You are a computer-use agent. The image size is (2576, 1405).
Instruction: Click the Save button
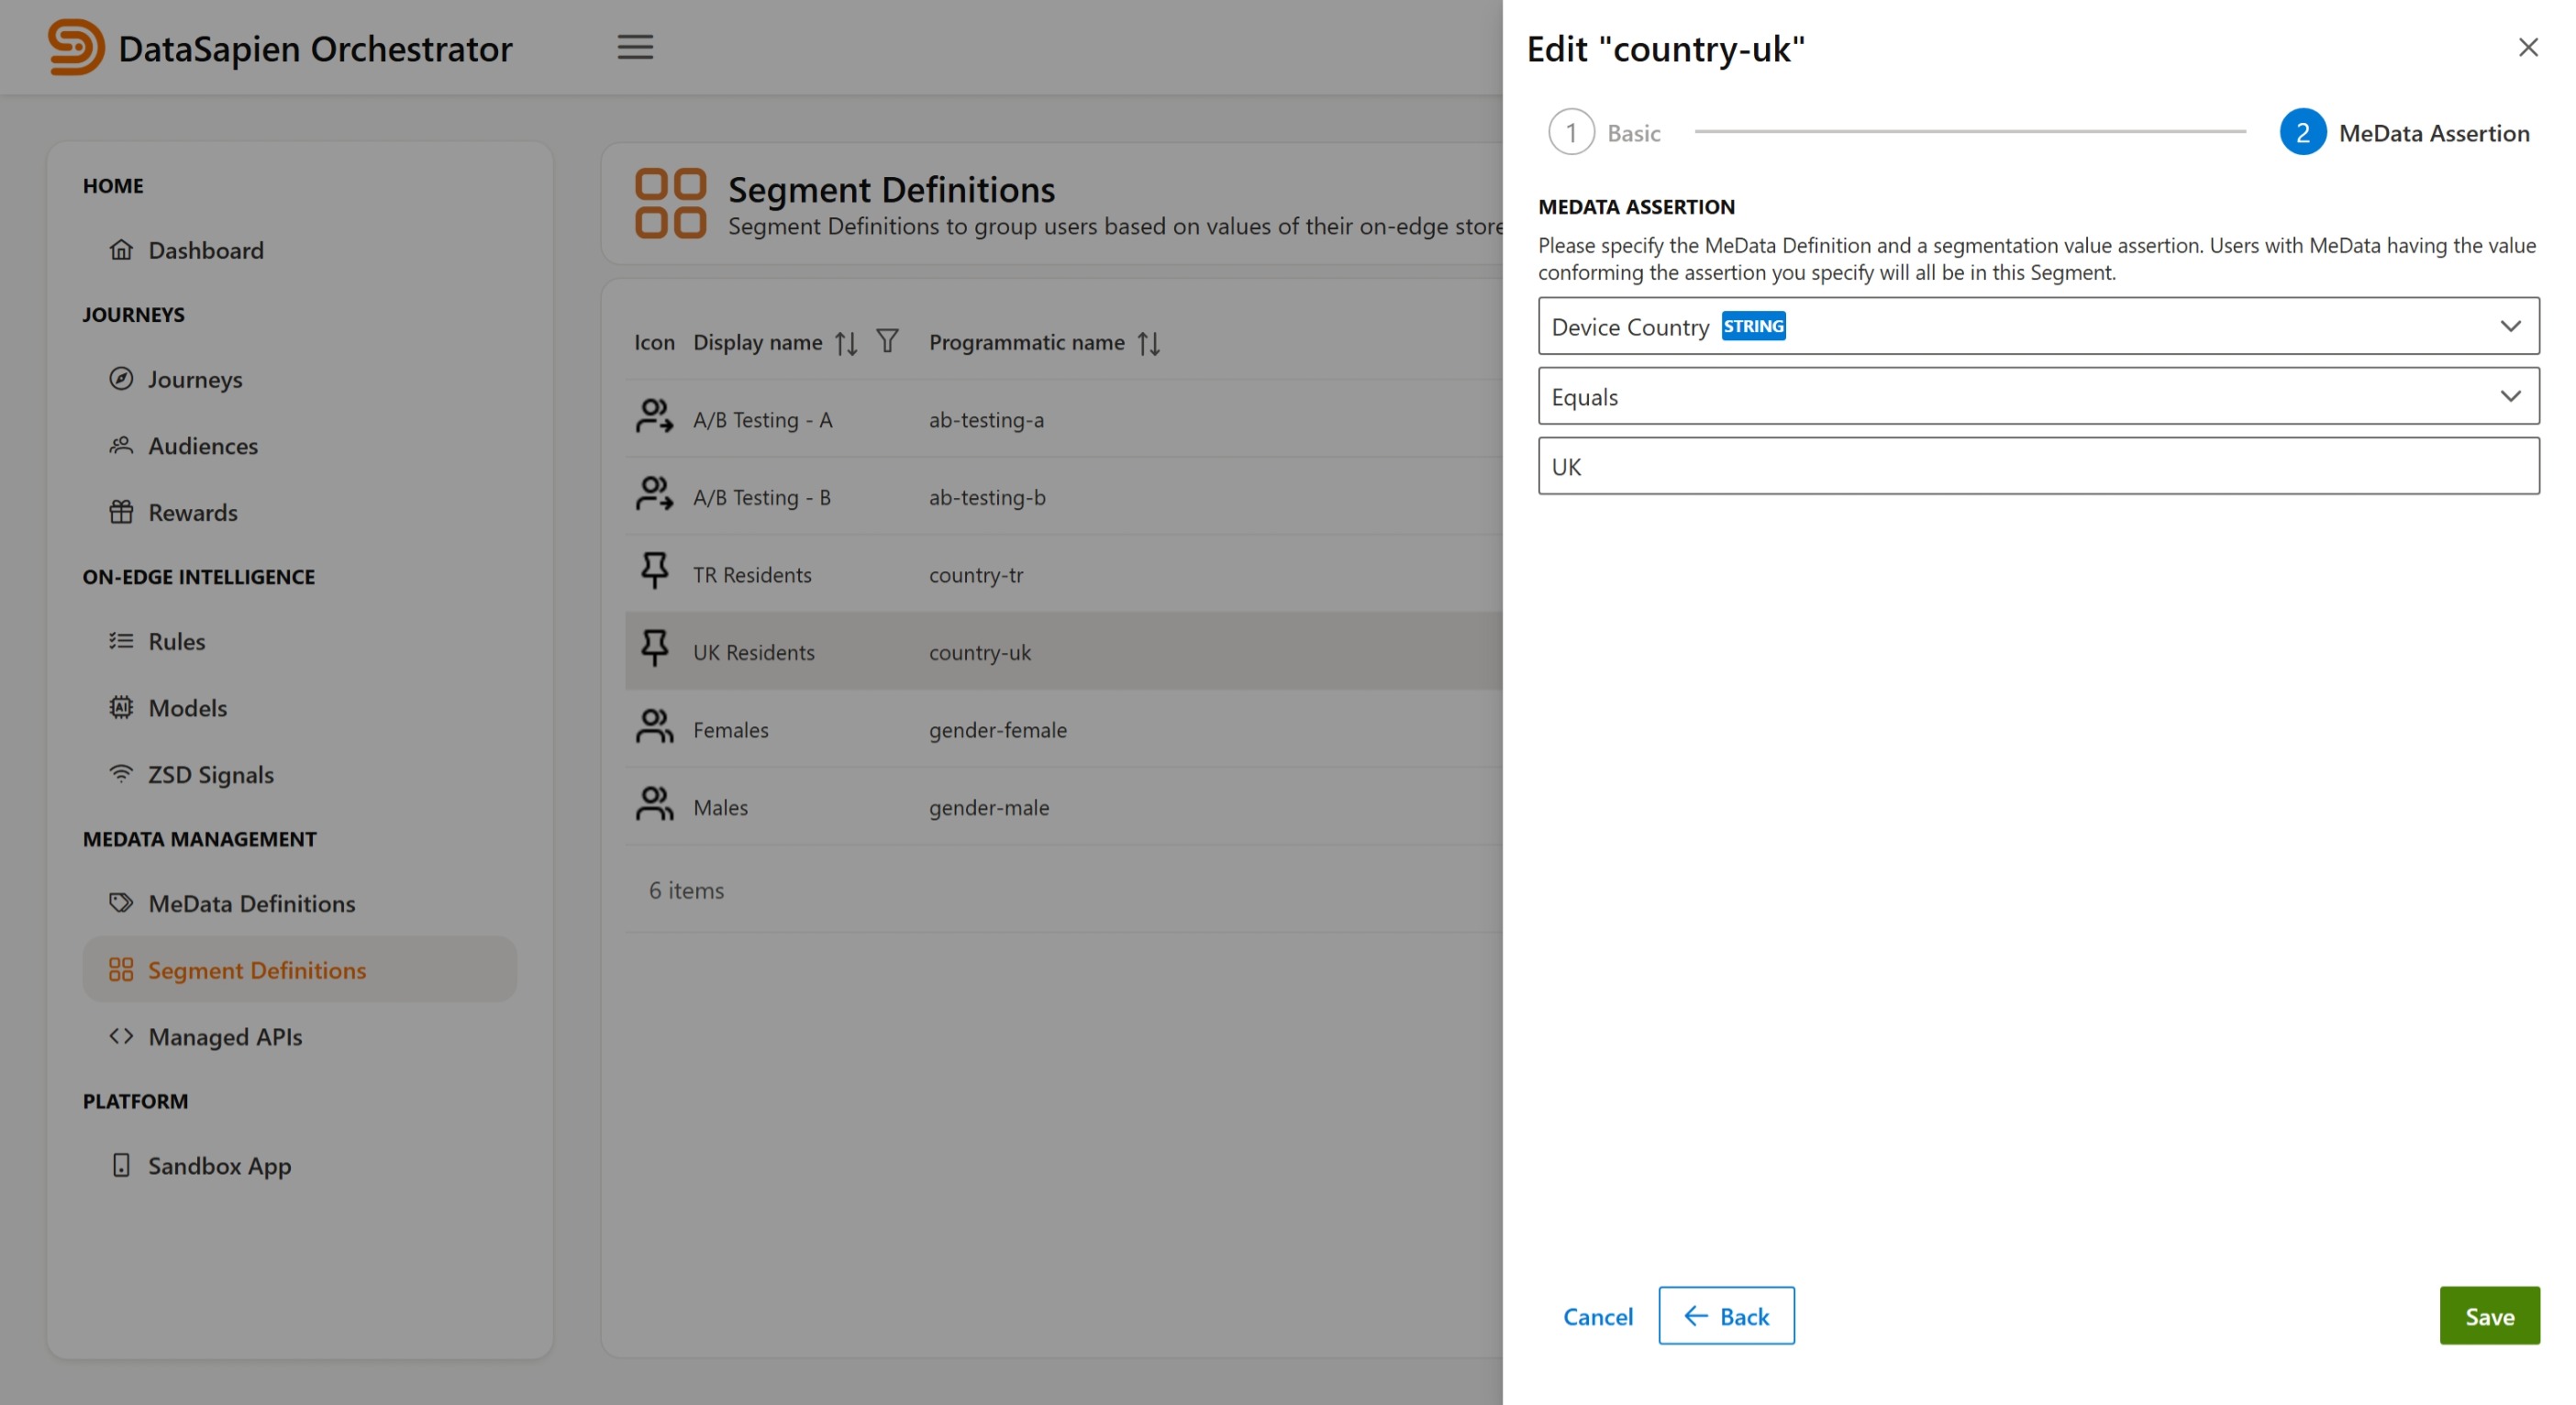2489,1316
